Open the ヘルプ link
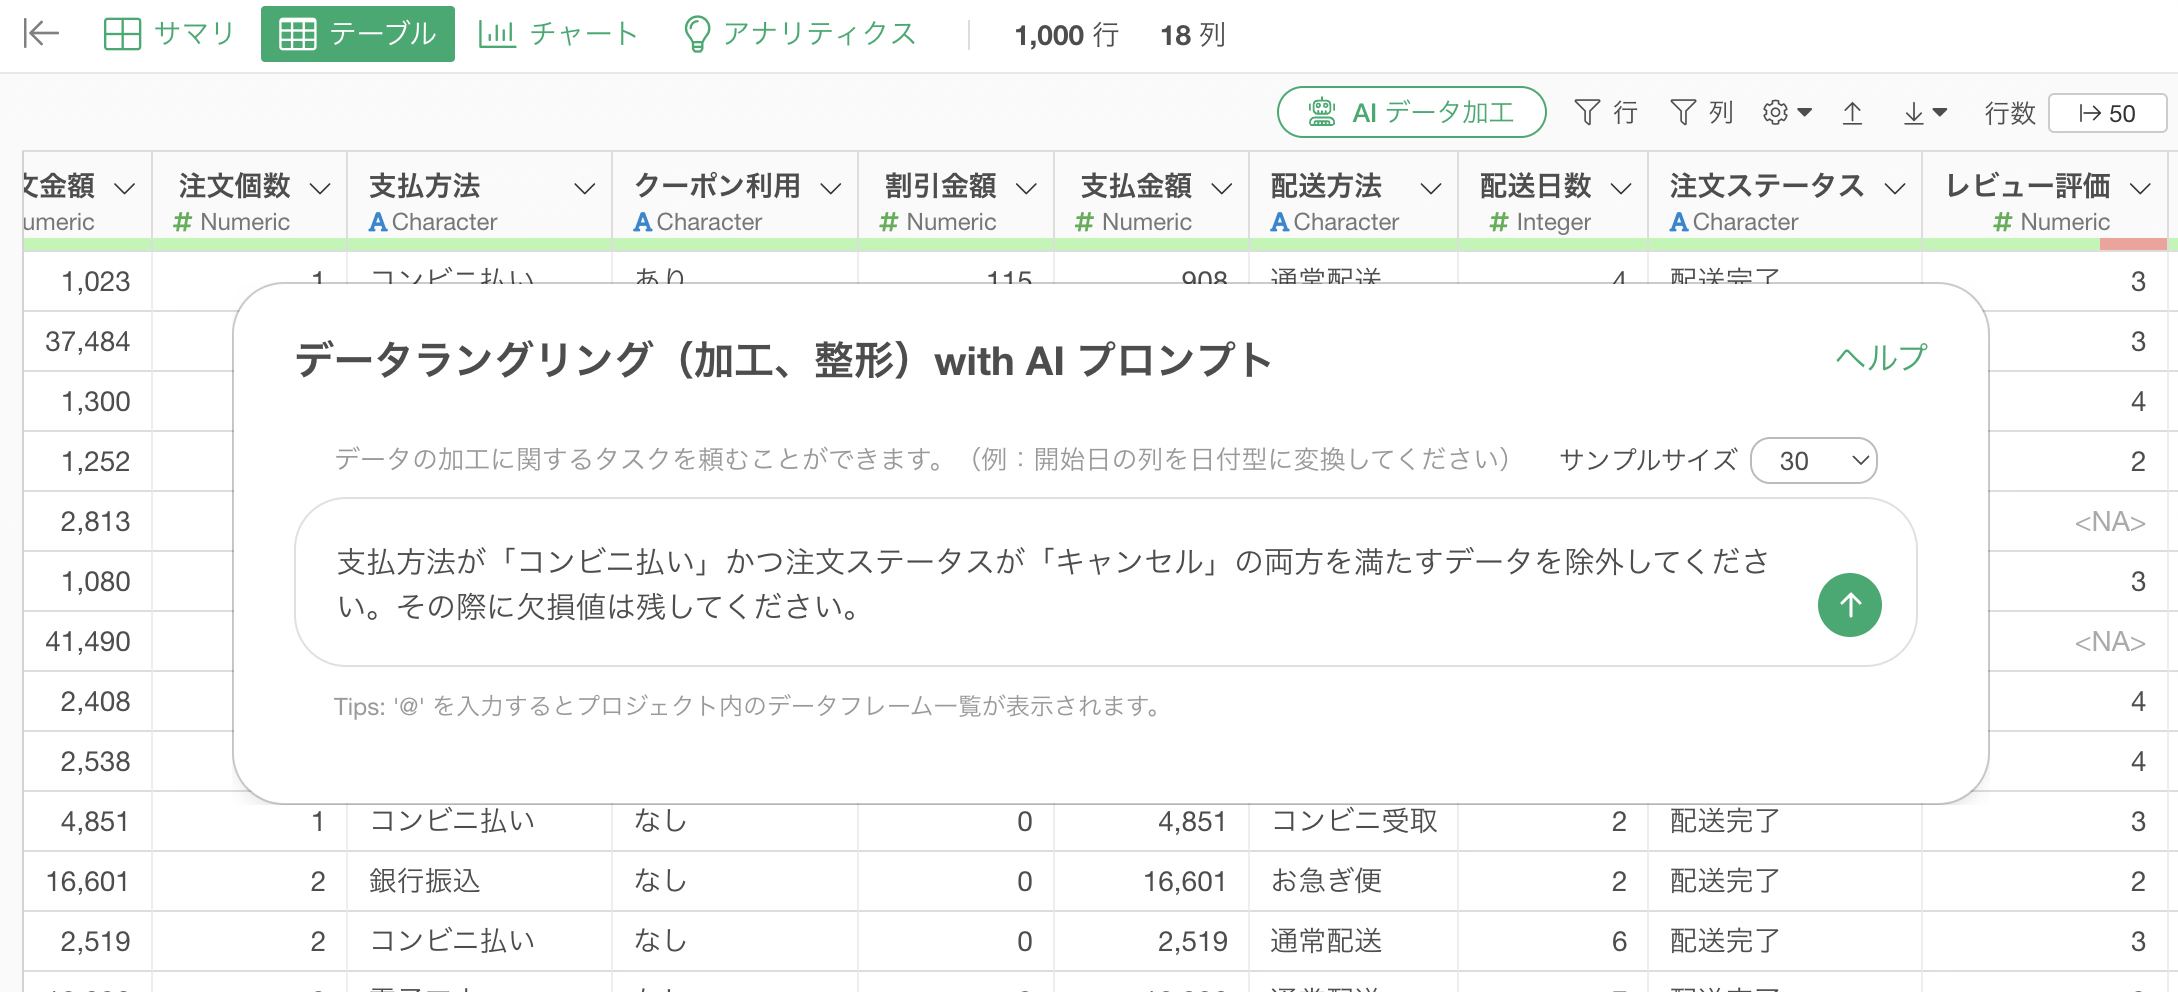The width and height of the screenshot is (2178, 992). [1880, 358]
